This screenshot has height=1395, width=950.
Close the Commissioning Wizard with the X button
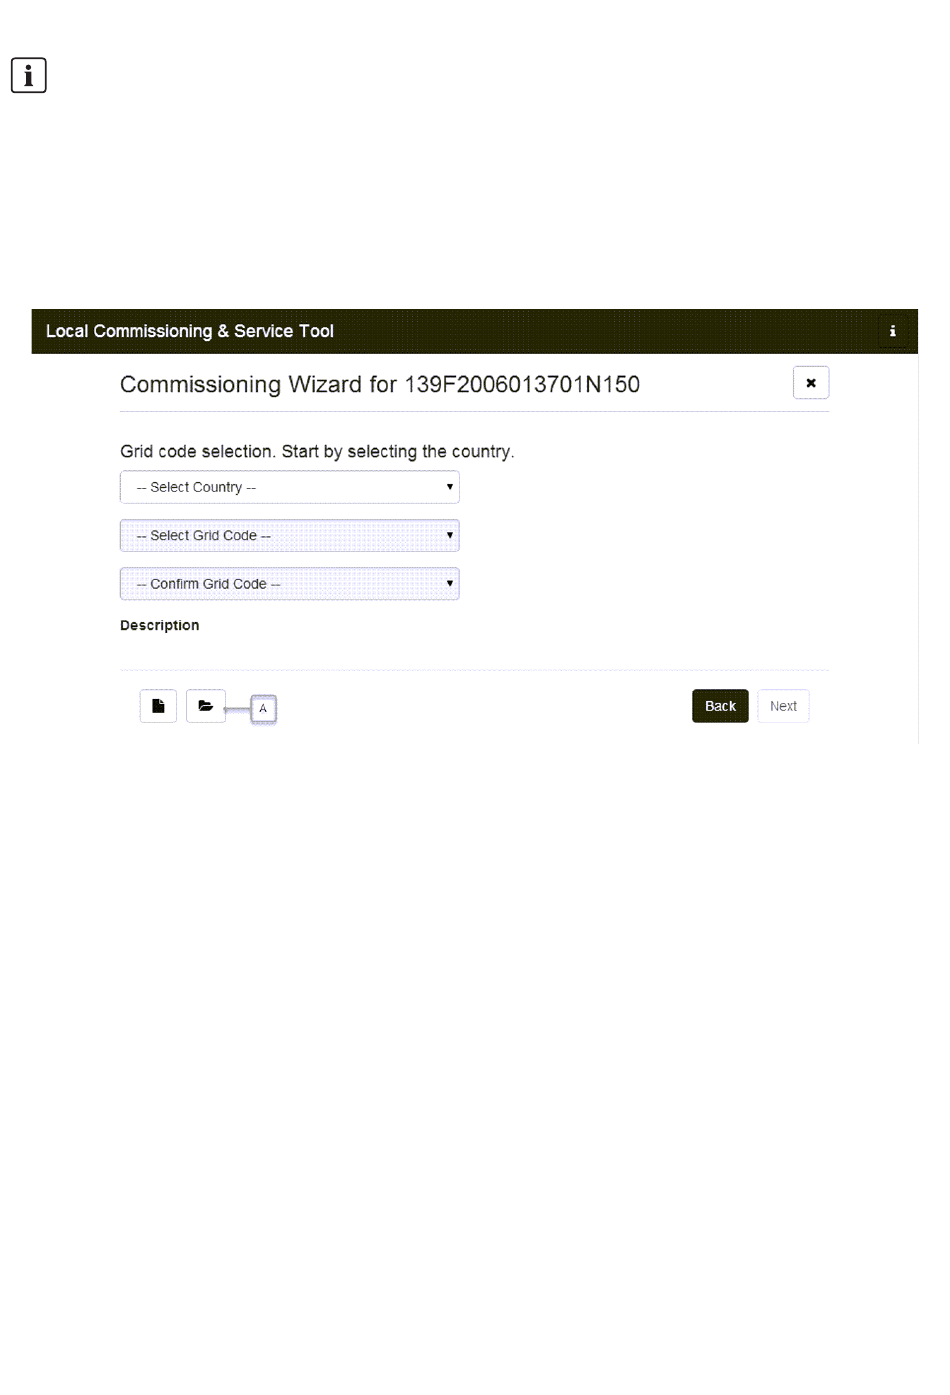click(811, 383)
